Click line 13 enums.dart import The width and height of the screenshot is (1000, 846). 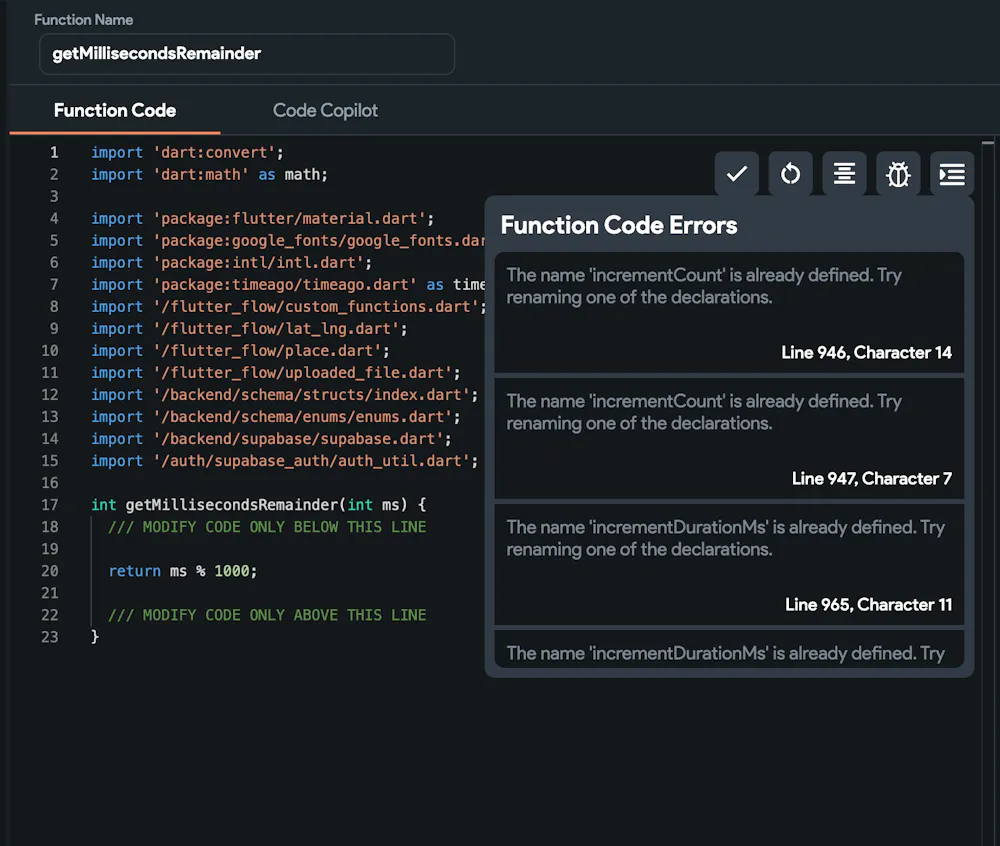pyautogui.click(x=276, y=417)
